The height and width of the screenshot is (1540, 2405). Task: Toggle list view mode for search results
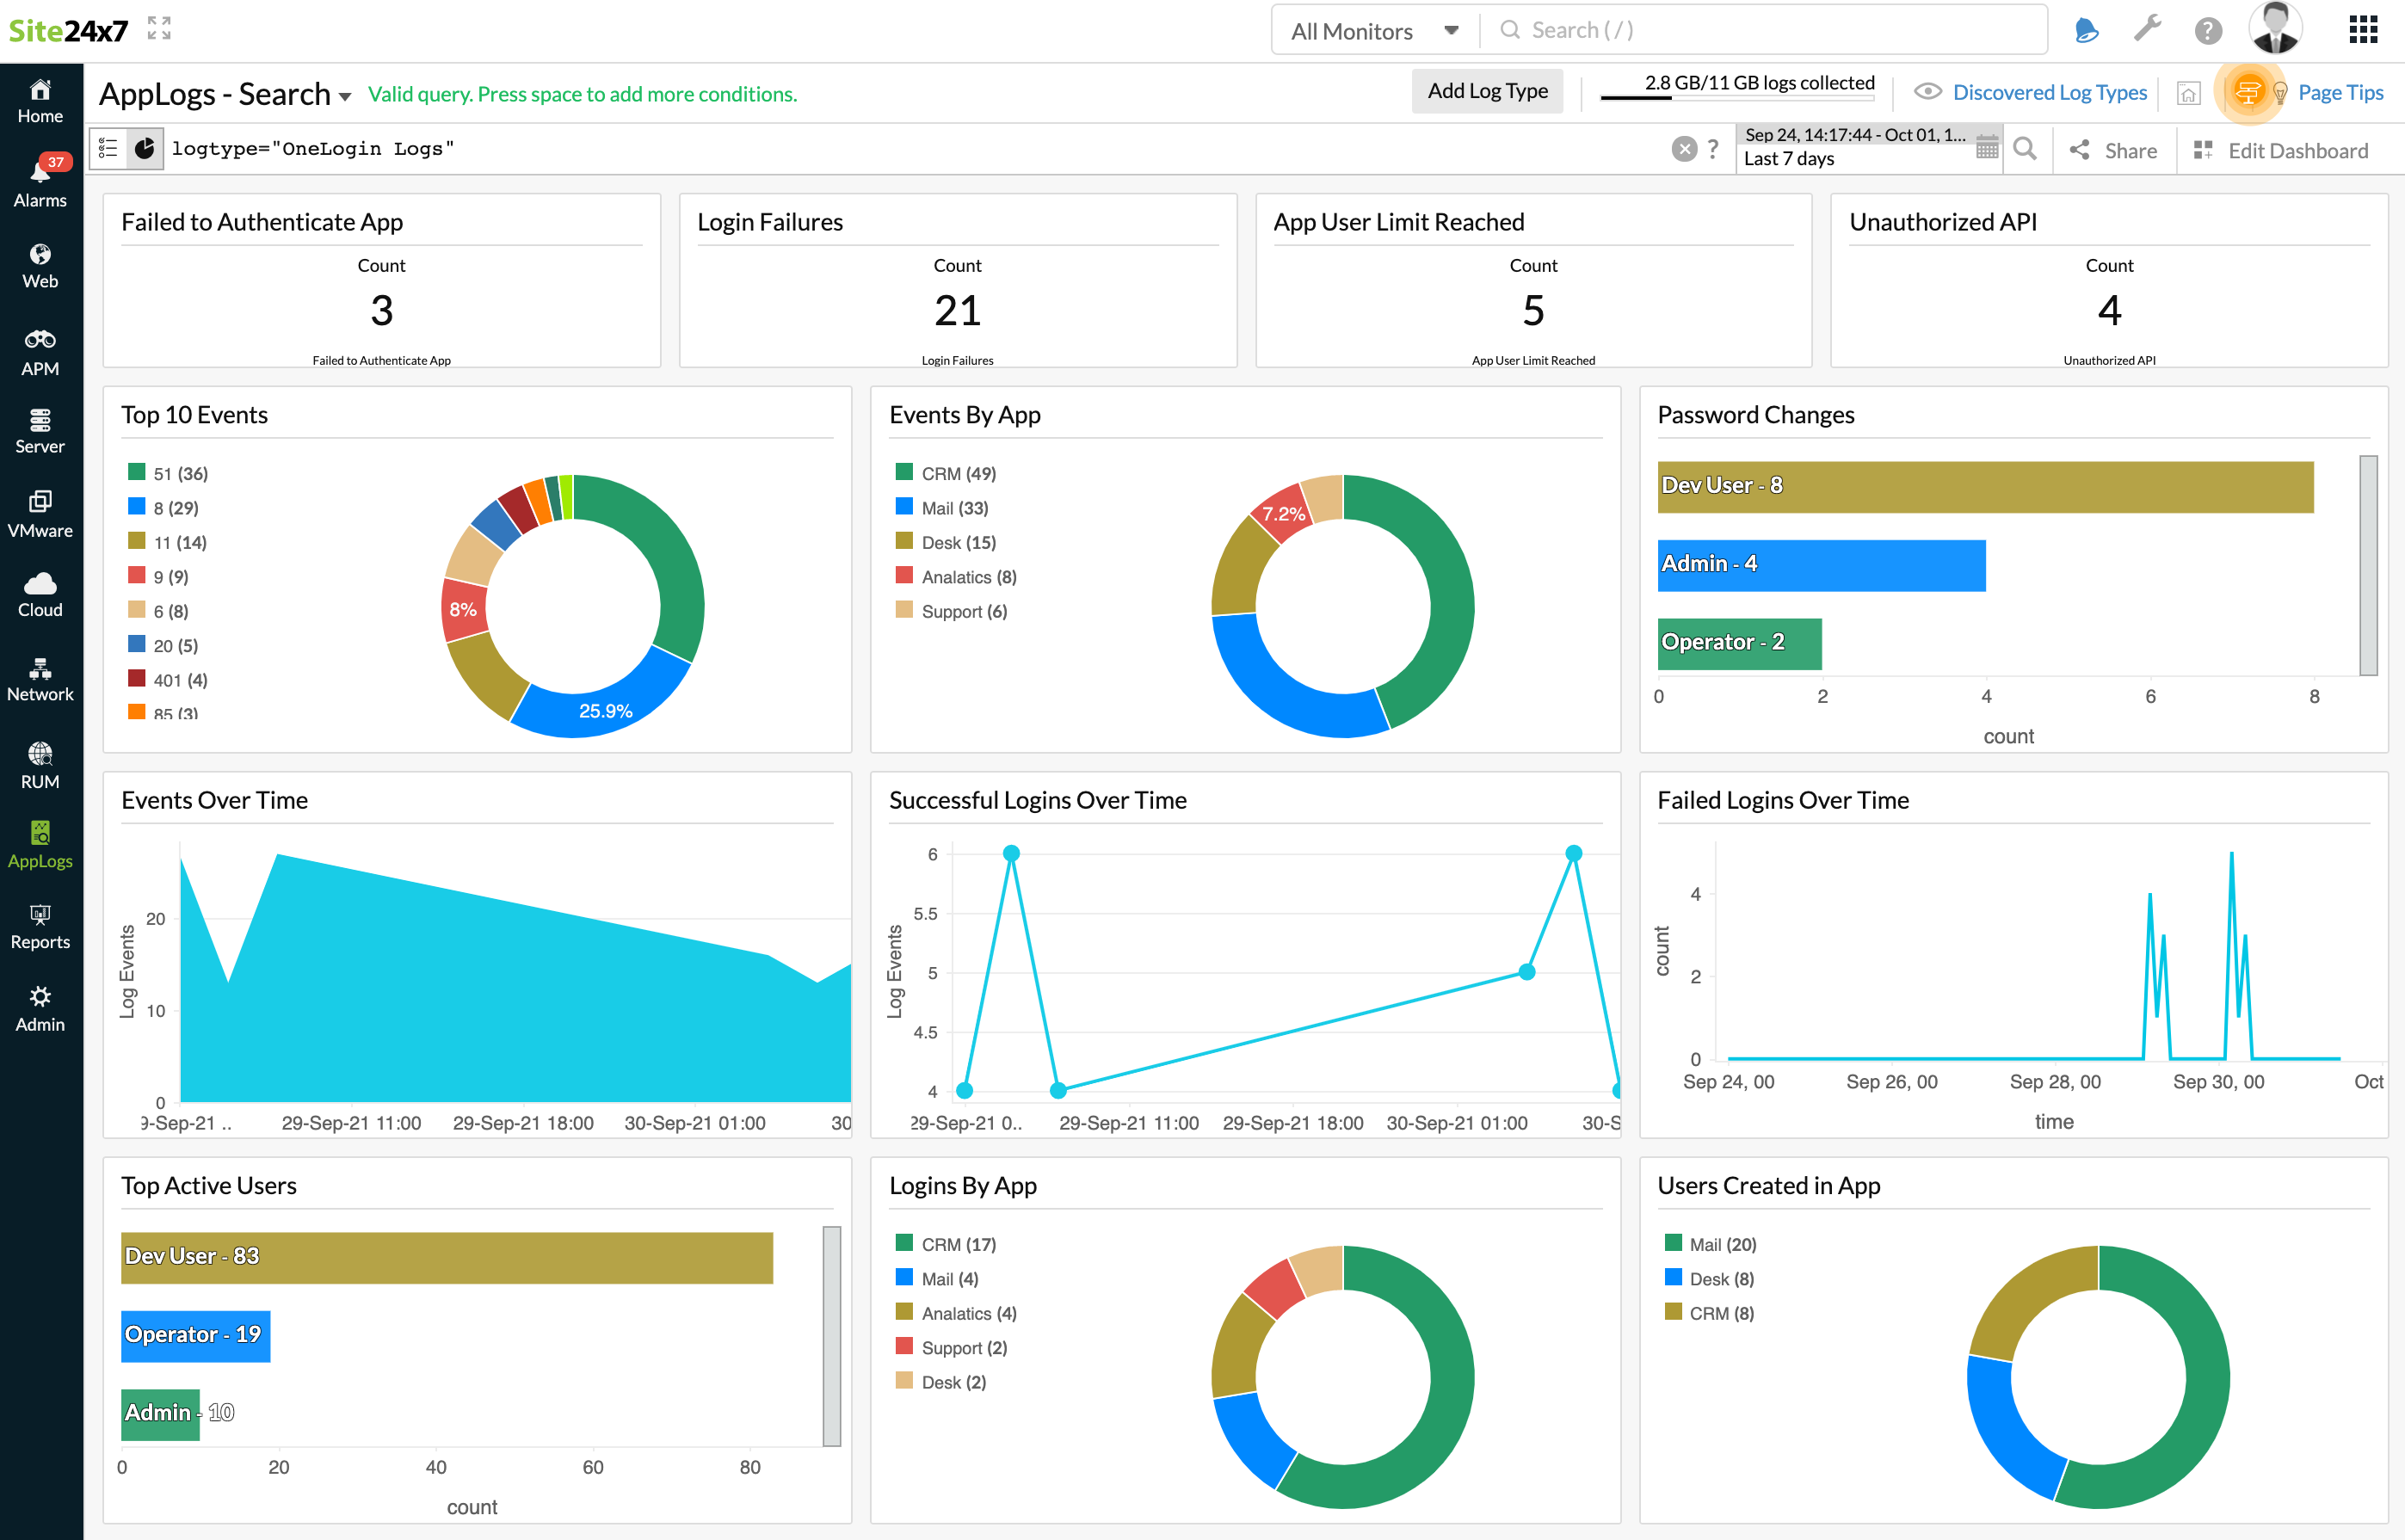pos(108,148)
